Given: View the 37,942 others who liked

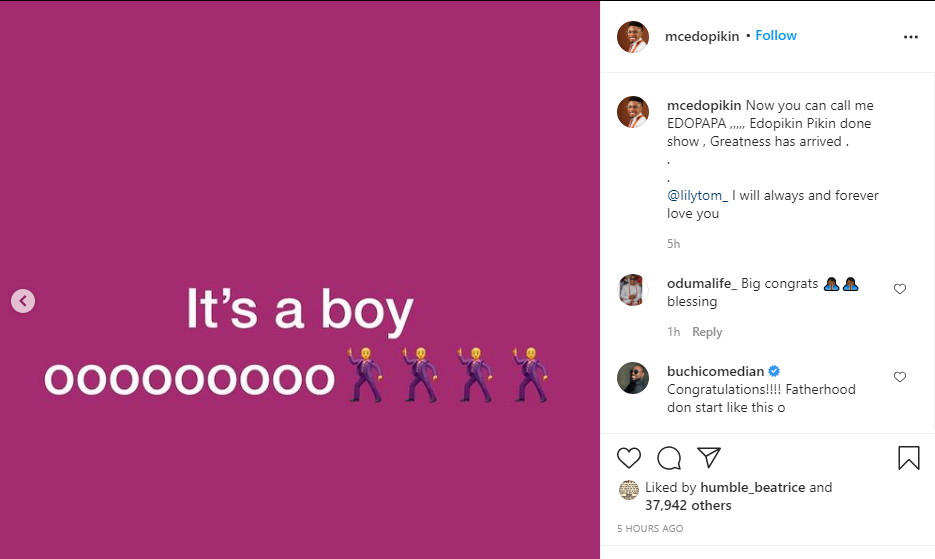Looking at the screenshot, I should point(687,506).
